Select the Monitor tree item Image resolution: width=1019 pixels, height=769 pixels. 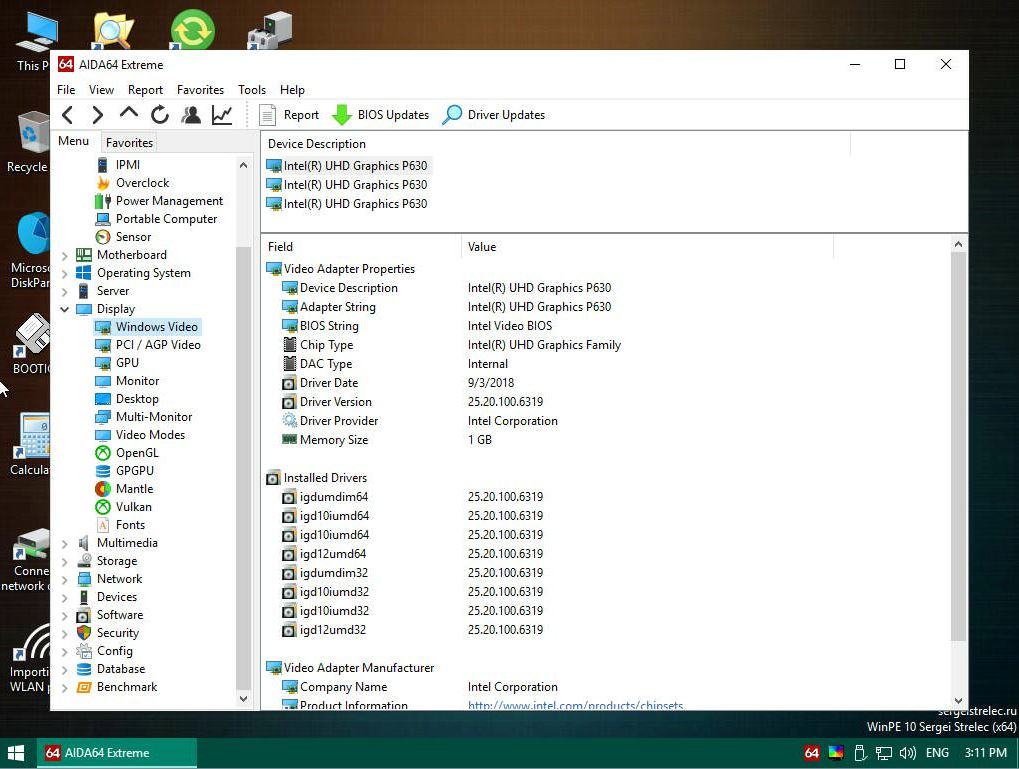(137, 381)
